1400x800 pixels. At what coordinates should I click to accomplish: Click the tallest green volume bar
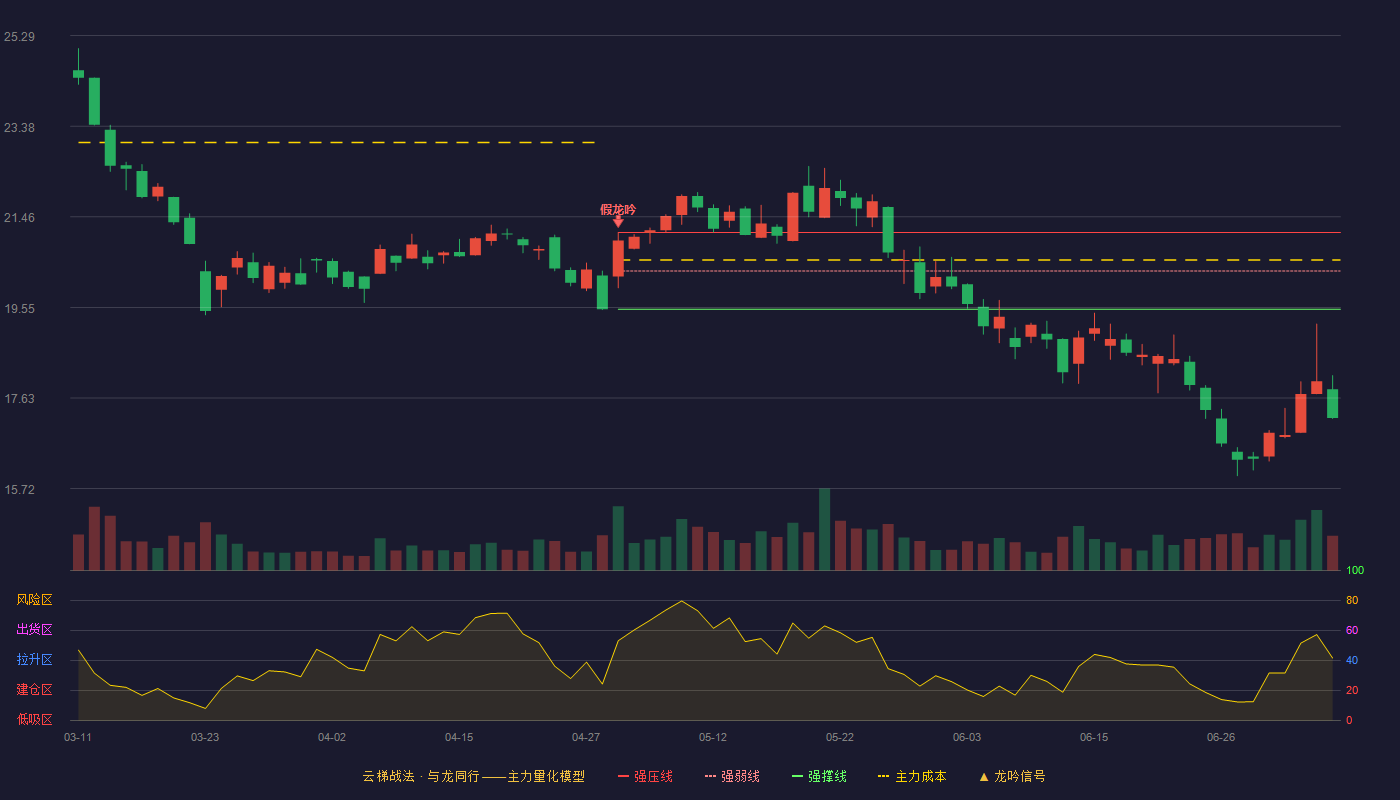(x=824, y=529)
